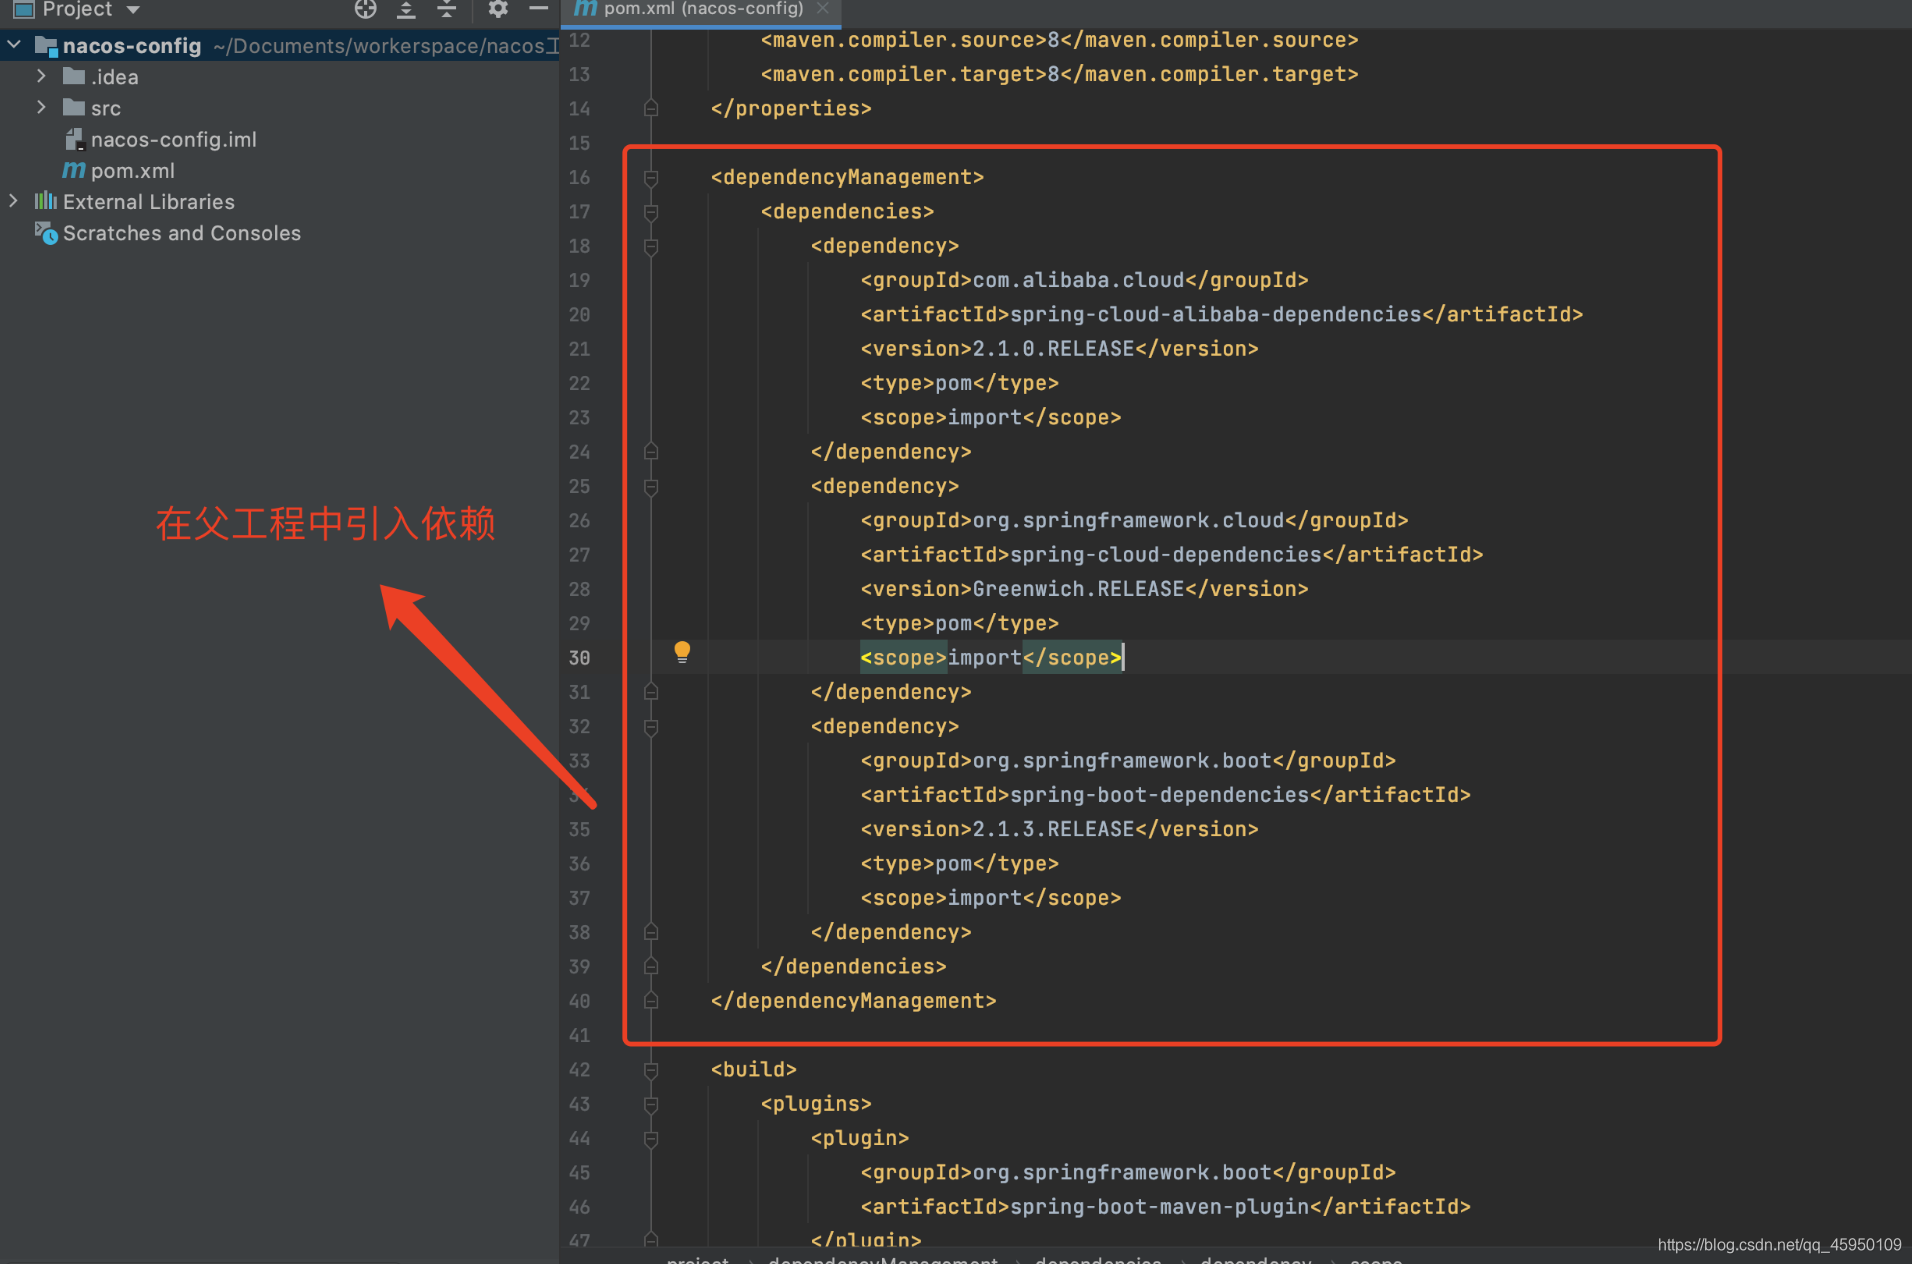Select Scratches and Consoles node

[181, 233]
